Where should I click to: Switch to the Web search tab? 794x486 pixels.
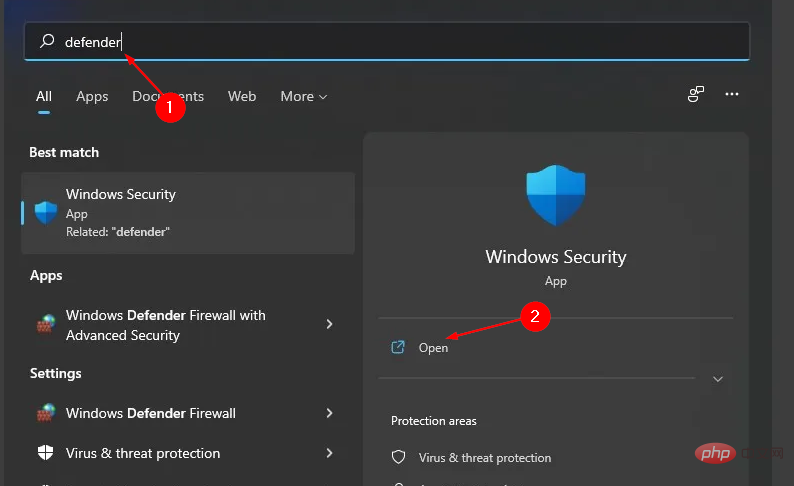(242, 97)
